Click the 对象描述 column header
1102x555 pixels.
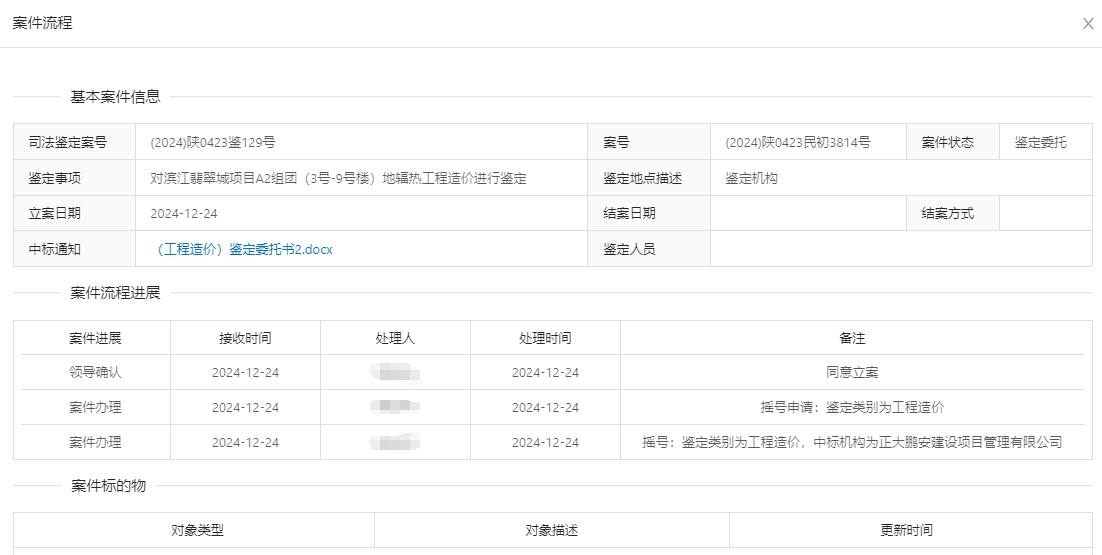pos(552,531)
